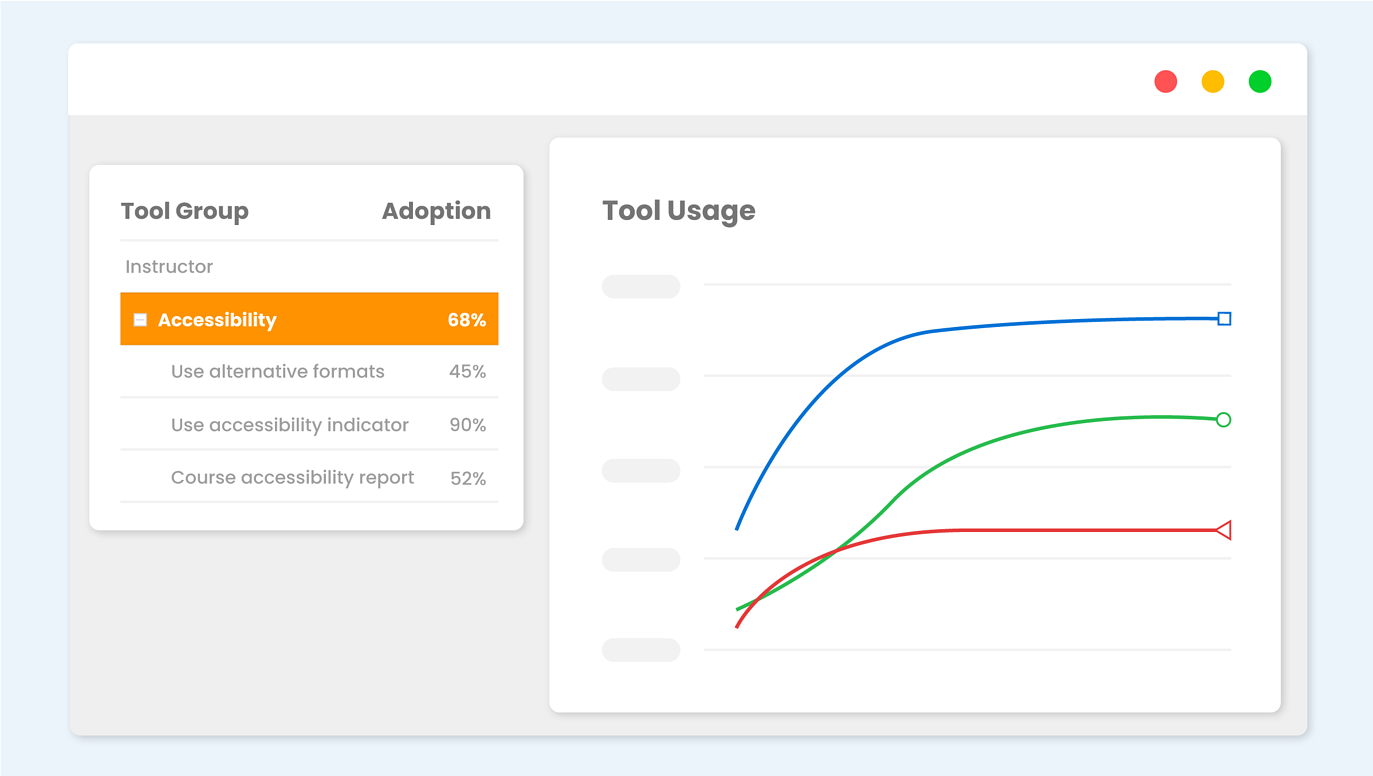Click the bottom gray axis label placeholder
This screenshot has width=1373, height=776.
[x=640, y=649]
